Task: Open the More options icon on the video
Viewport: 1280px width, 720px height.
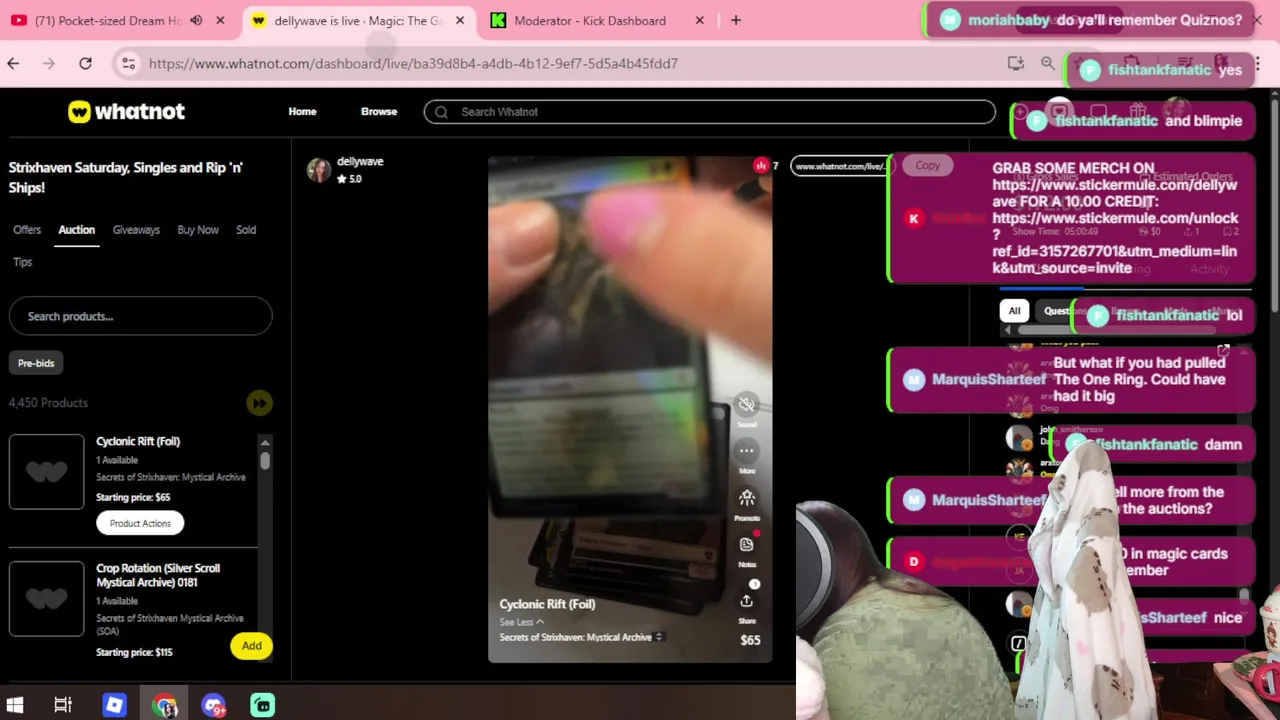Action: pyautogui.click(x=746, y=451)
